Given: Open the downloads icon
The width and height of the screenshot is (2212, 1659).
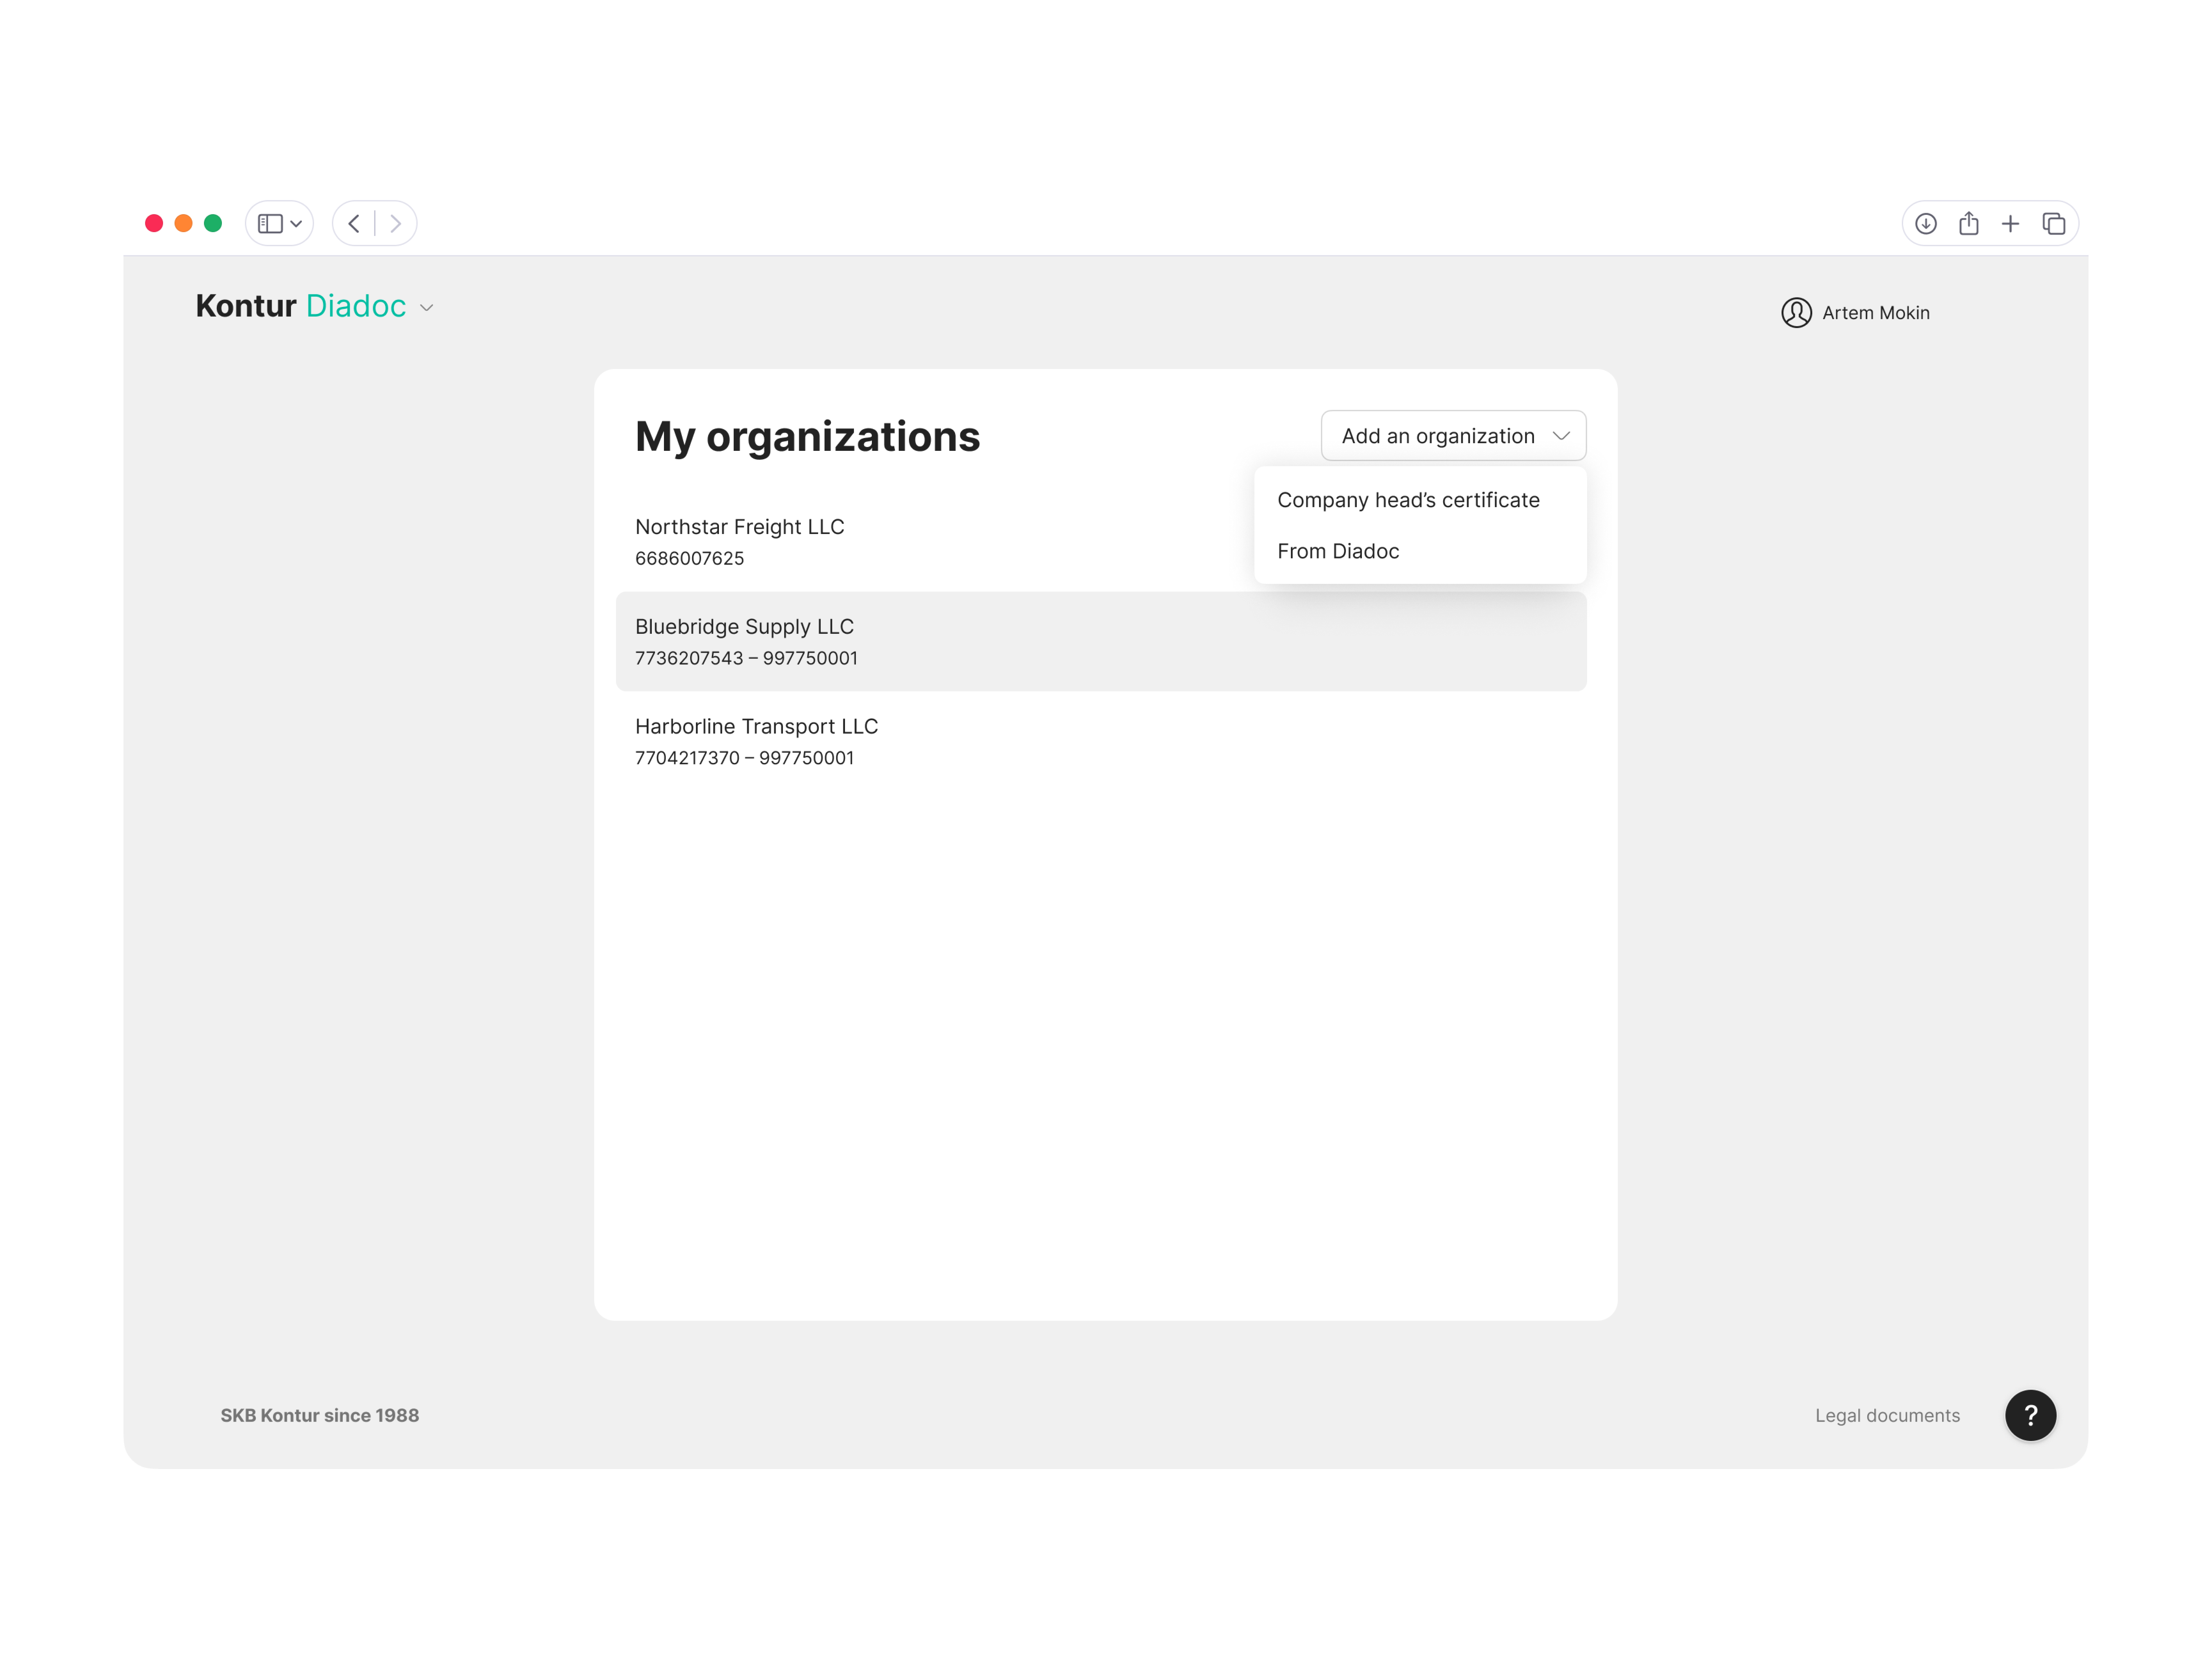Looking at the screenshot, I should [1926, 223].
